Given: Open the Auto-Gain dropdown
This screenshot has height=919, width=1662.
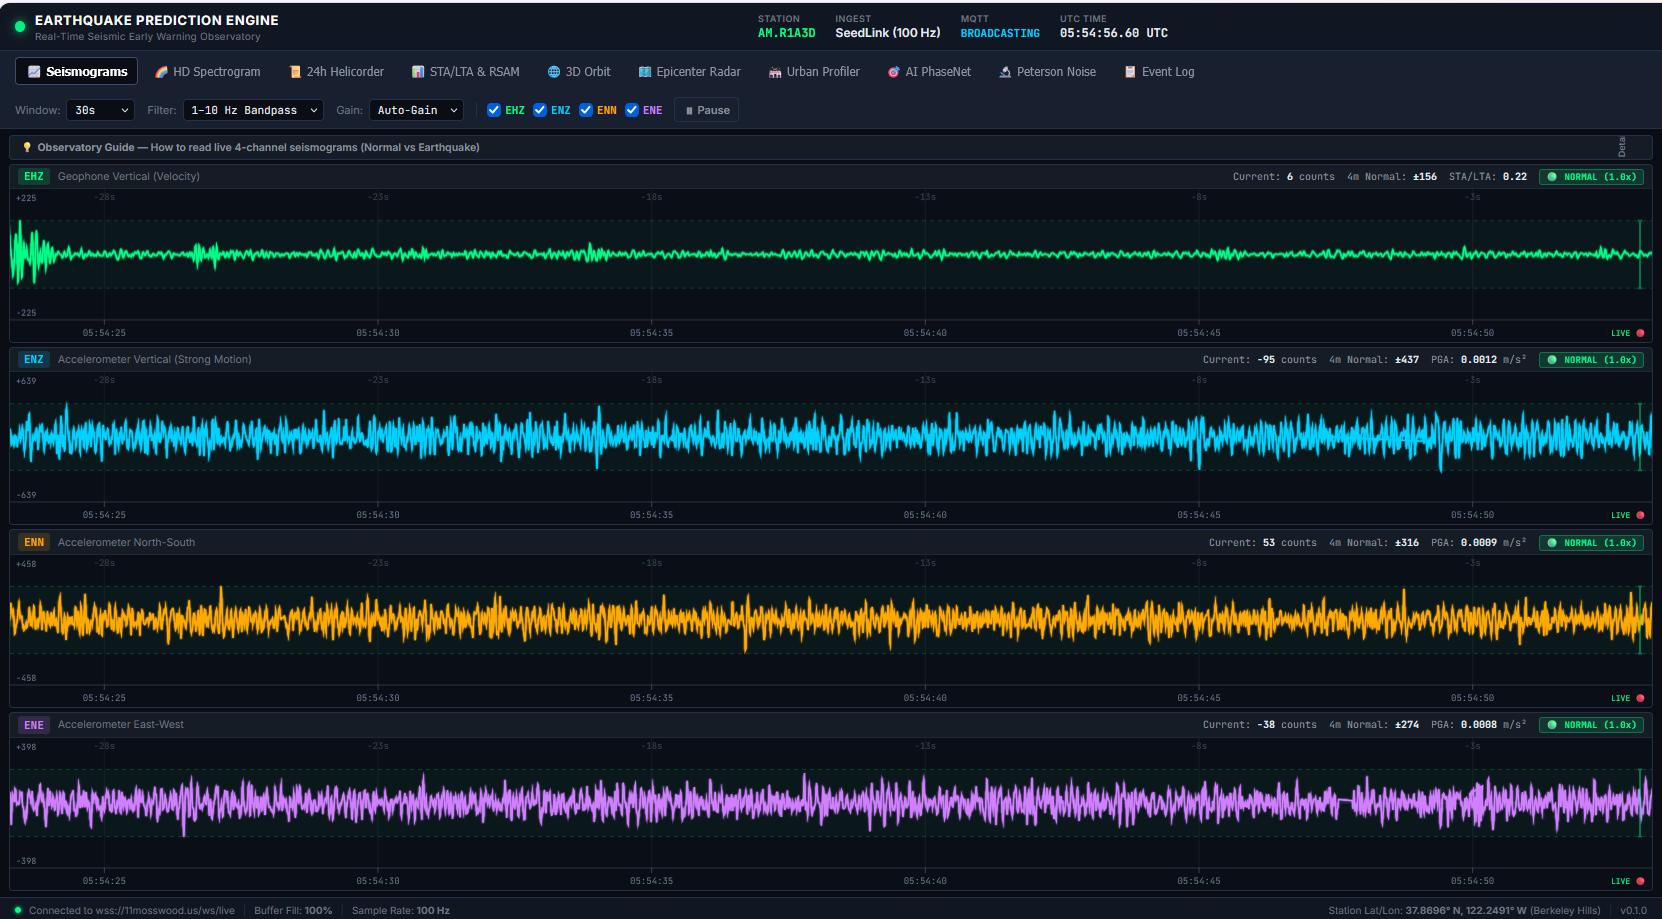Looking at the screenshot, I should 416,110.
